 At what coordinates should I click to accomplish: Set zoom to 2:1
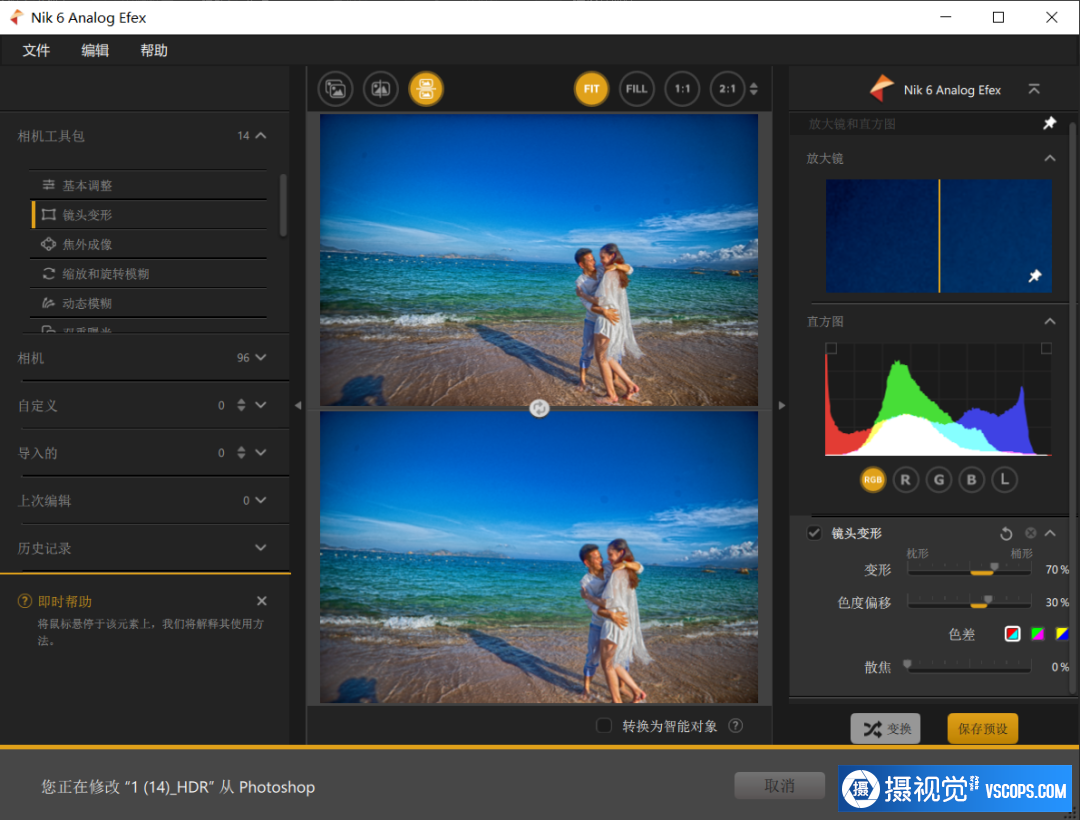(727, 89)
